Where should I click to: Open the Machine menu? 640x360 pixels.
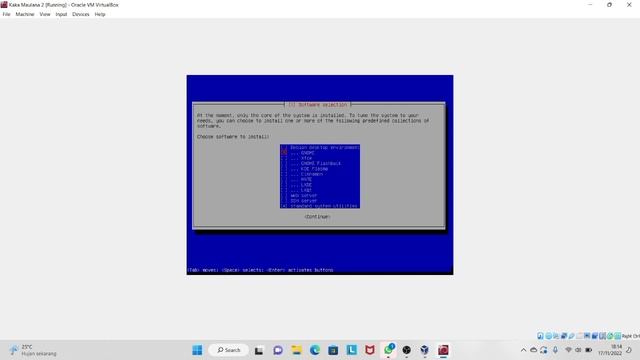[24, 14]
